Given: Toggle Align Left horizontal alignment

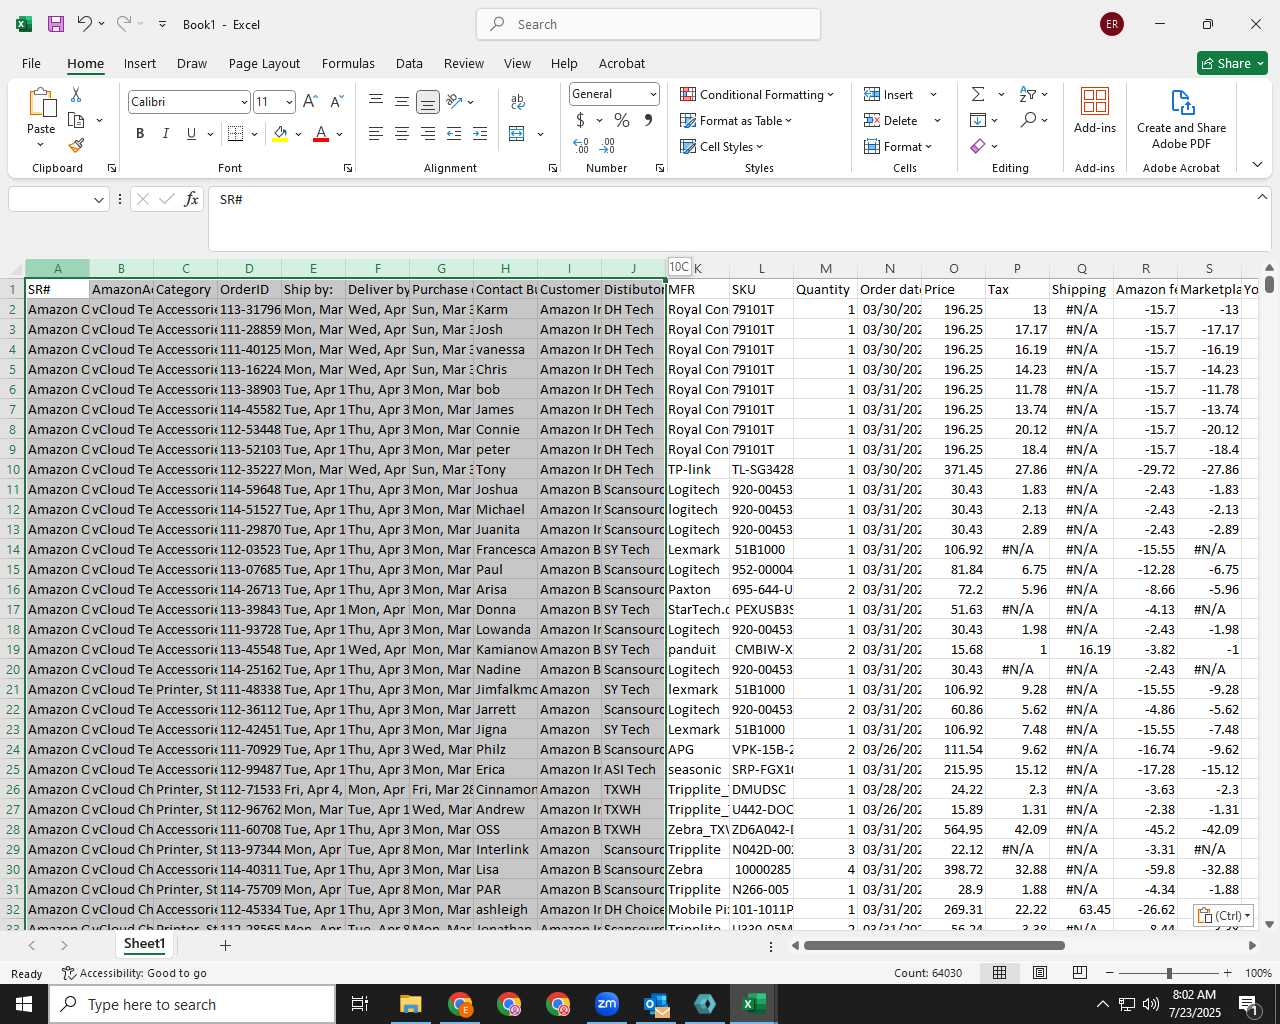Looking at the screenshot, I should (376, 133).
